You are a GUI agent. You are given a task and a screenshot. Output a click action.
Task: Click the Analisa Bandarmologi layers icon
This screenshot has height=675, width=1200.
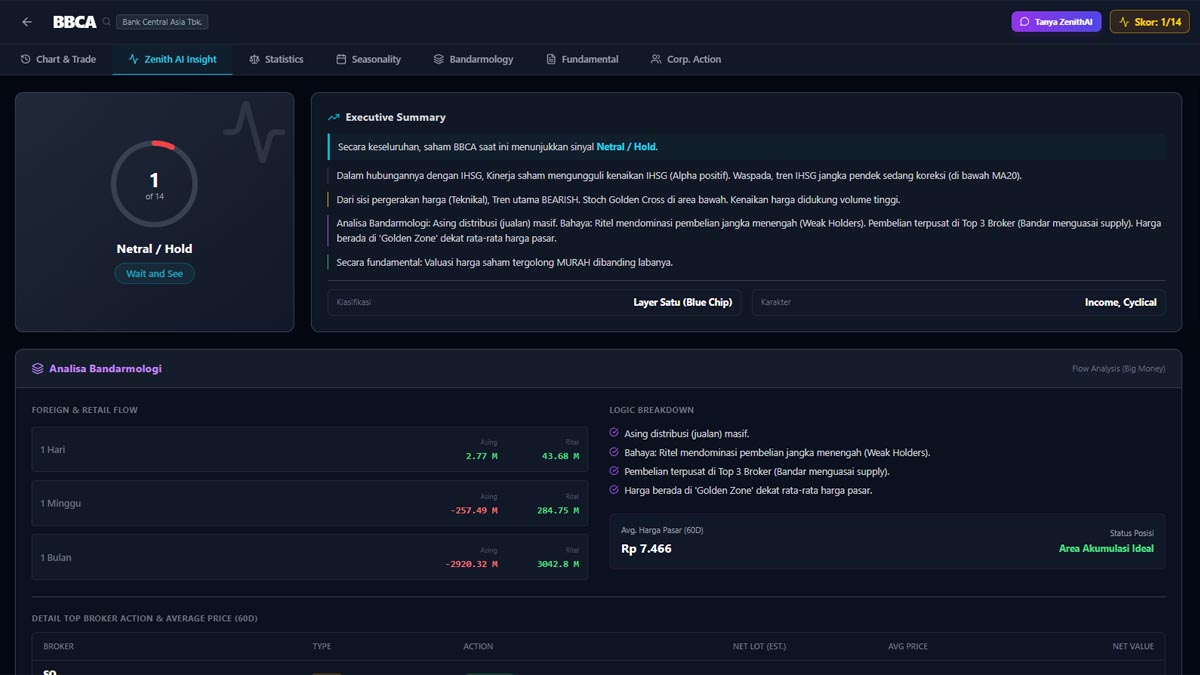[x=38, y=368]
